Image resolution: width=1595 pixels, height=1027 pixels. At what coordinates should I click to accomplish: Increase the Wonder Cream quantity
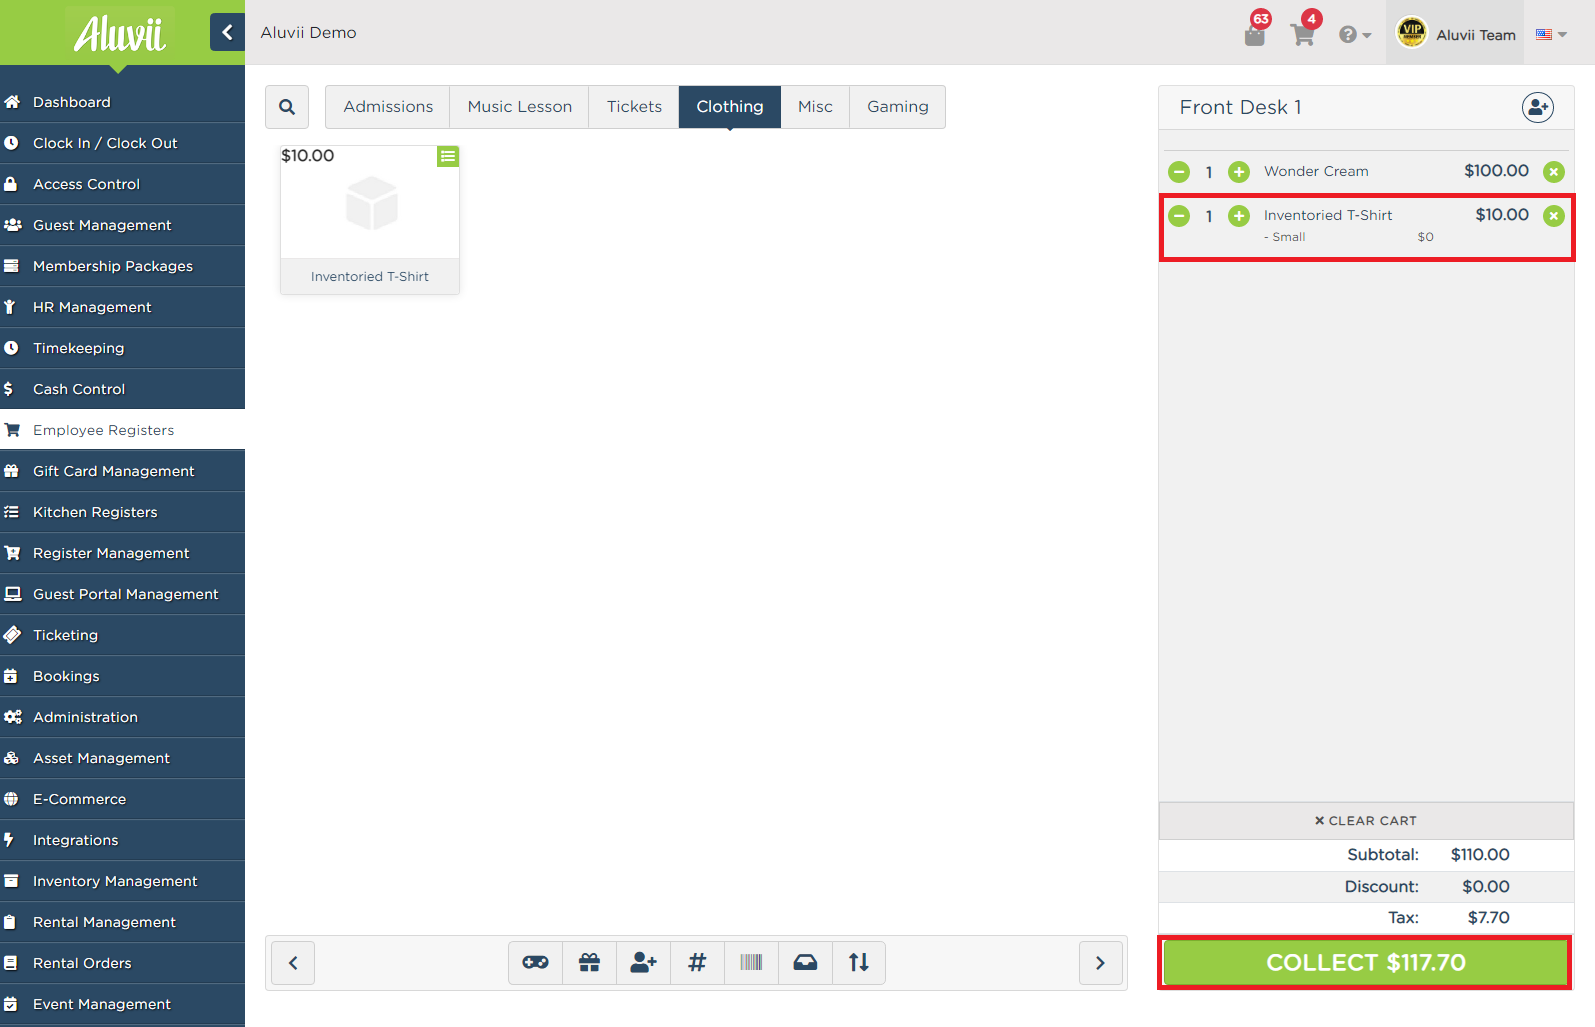(x=1239, y=172)
